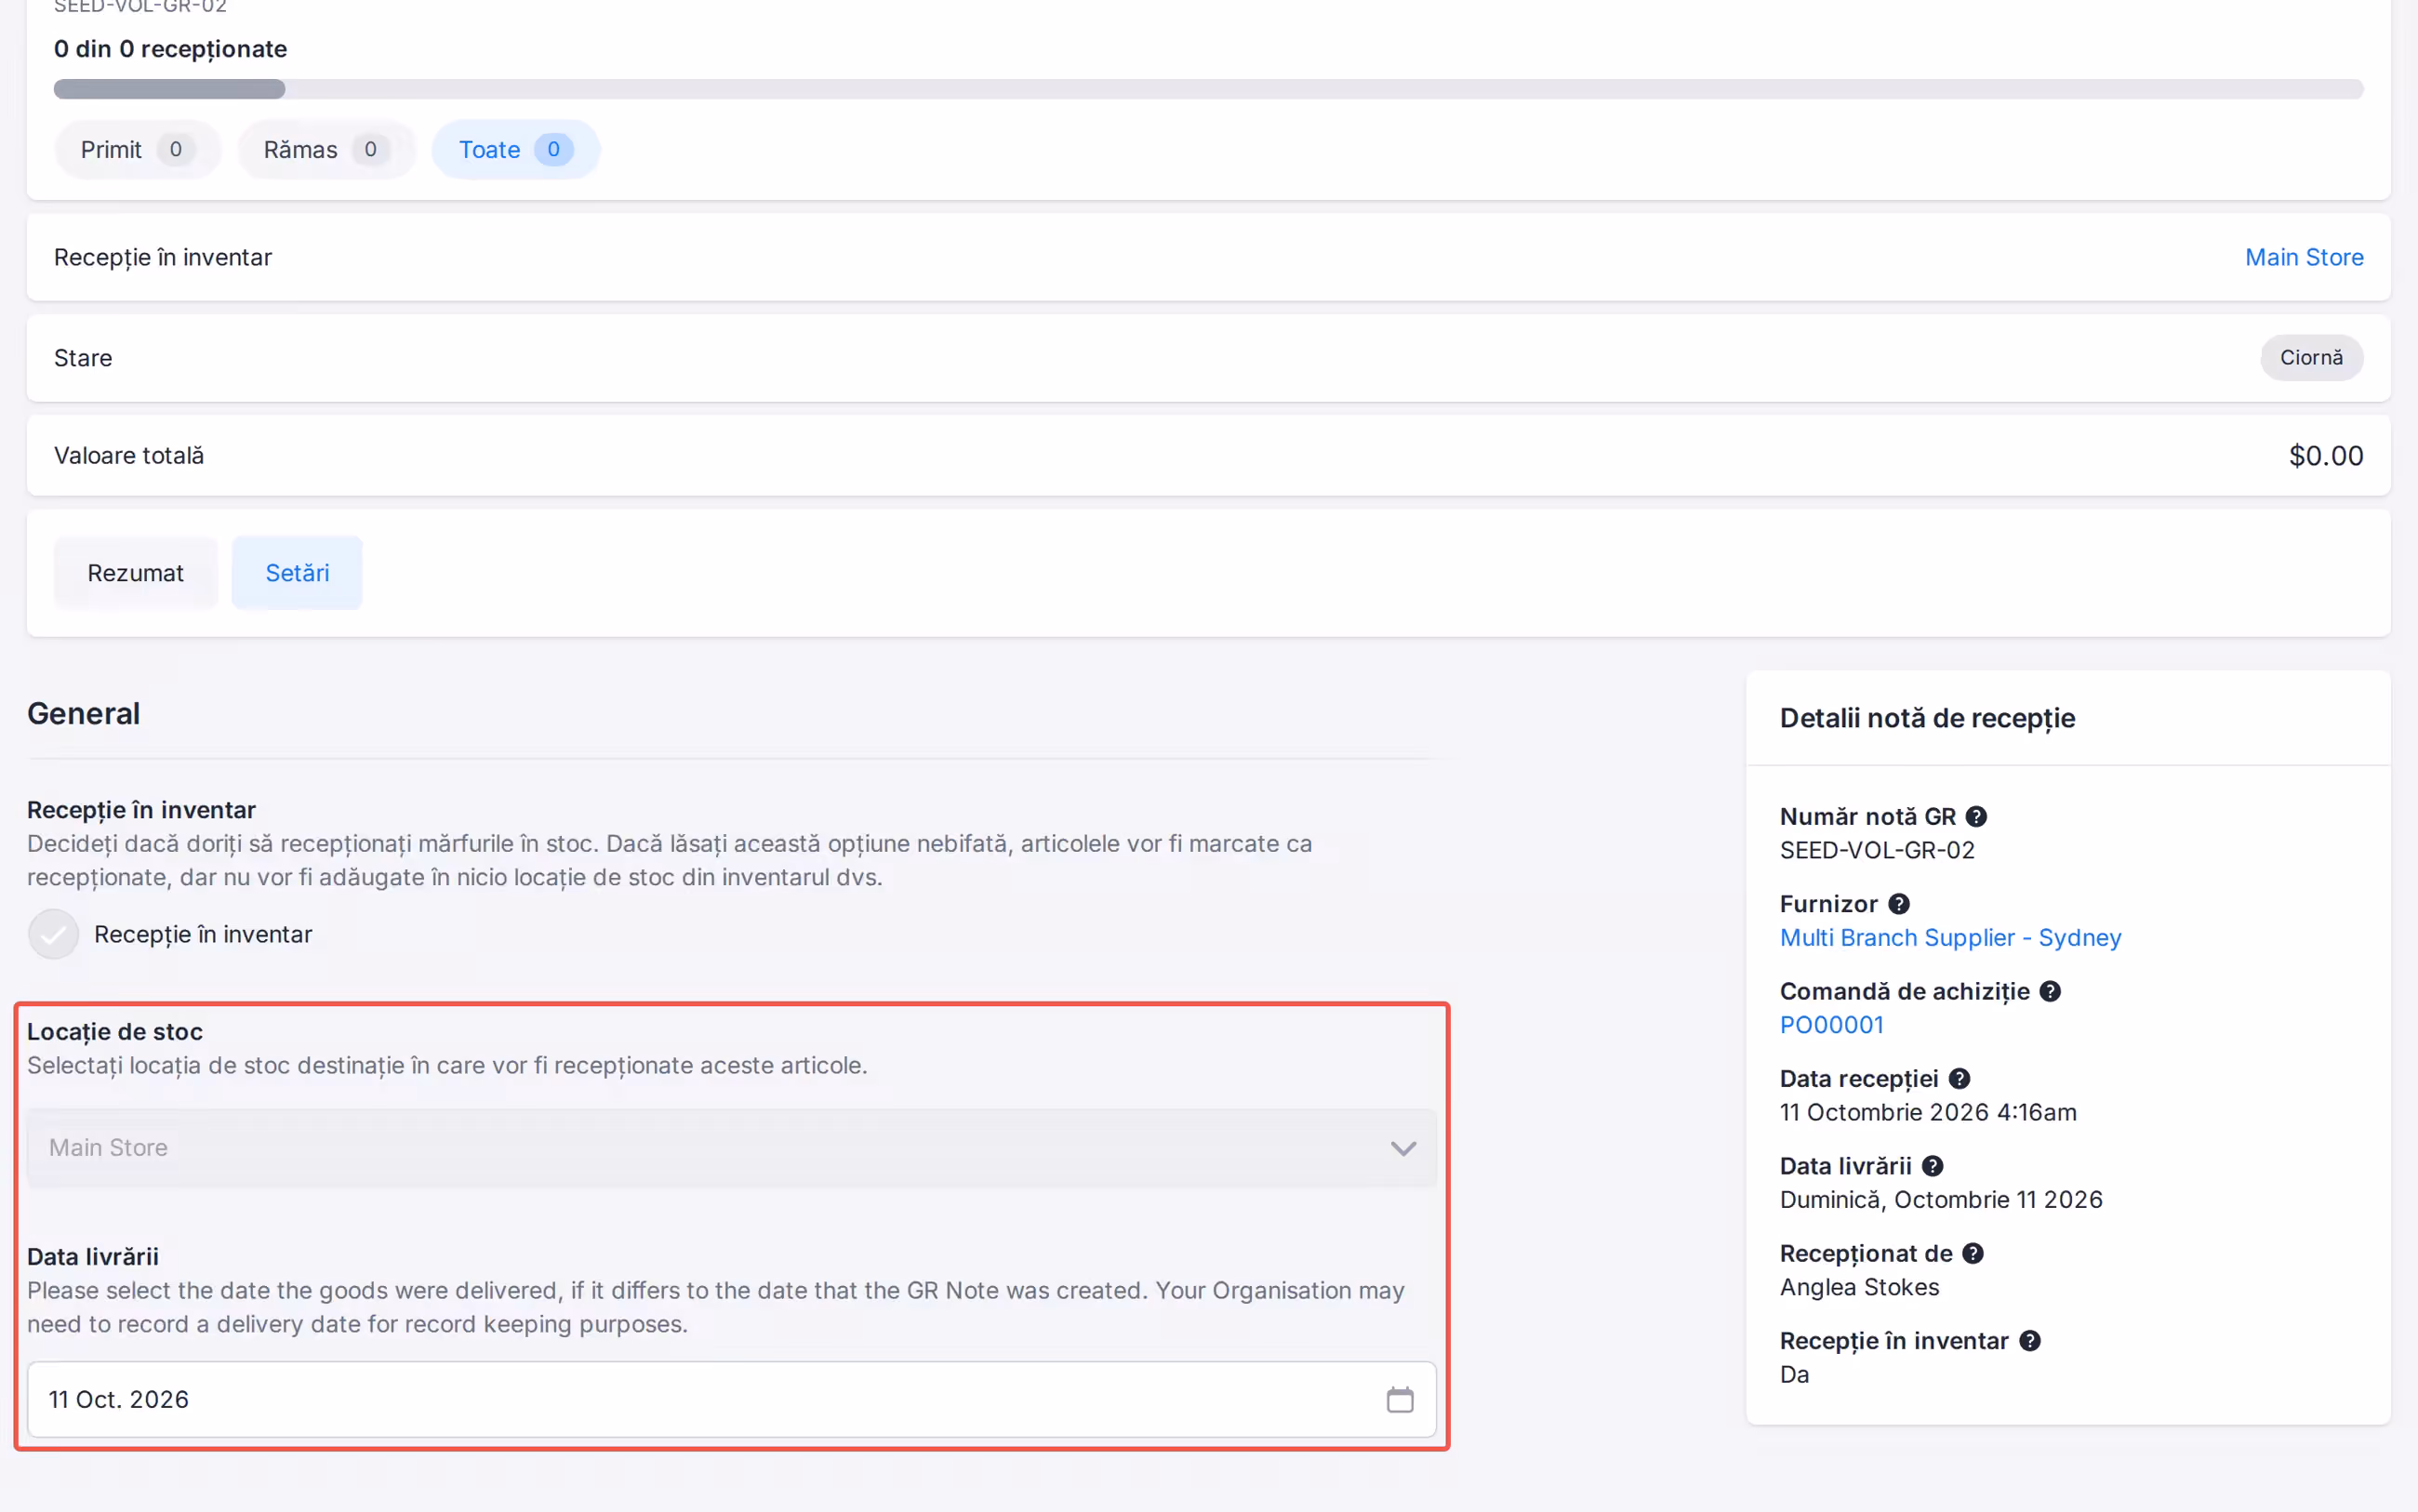The image size is (2418, 1512).
Task: Click the Stare label
Action: 83,358
